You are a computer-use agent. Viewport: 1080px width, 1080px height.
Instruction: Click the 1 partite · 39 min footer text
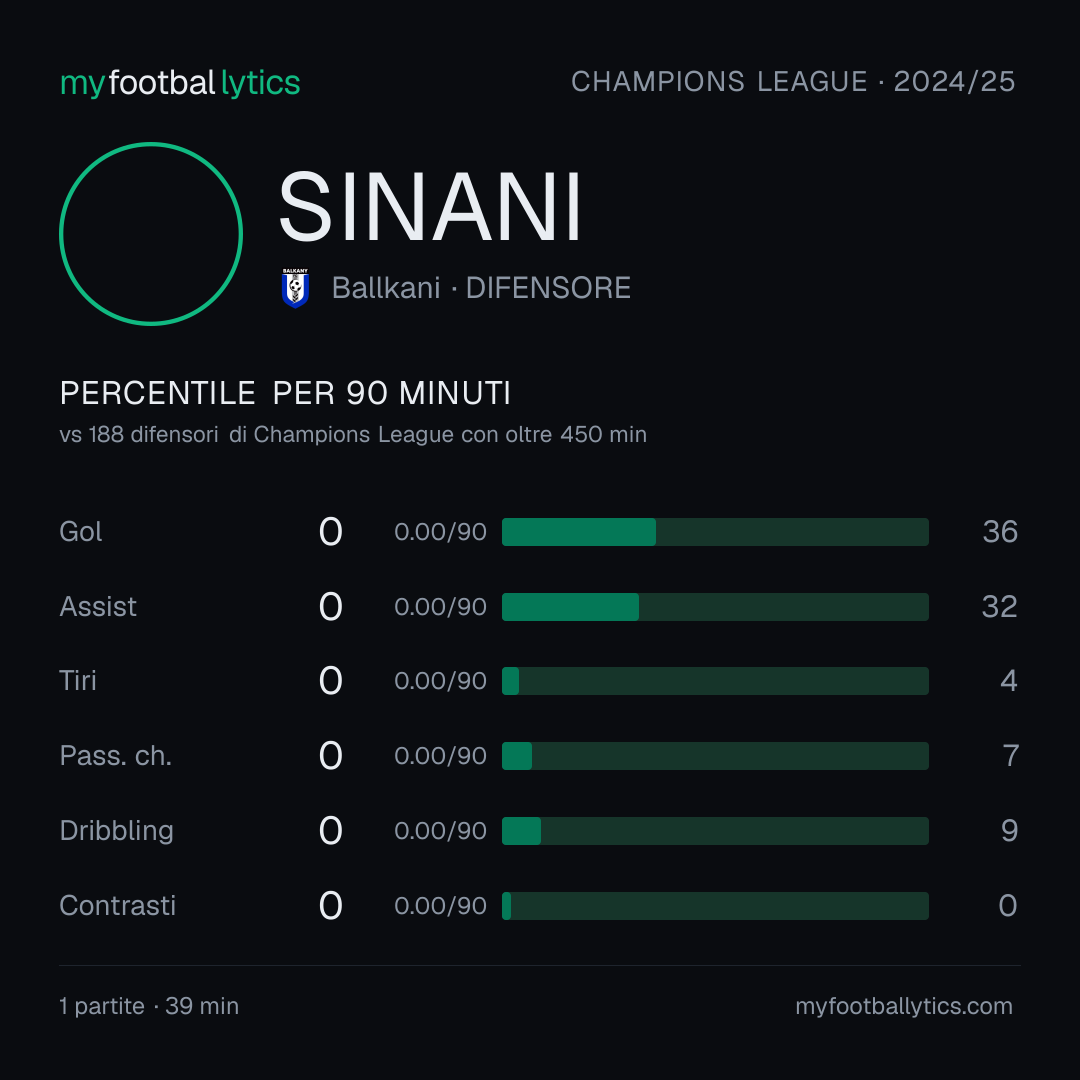[149, 1006]
